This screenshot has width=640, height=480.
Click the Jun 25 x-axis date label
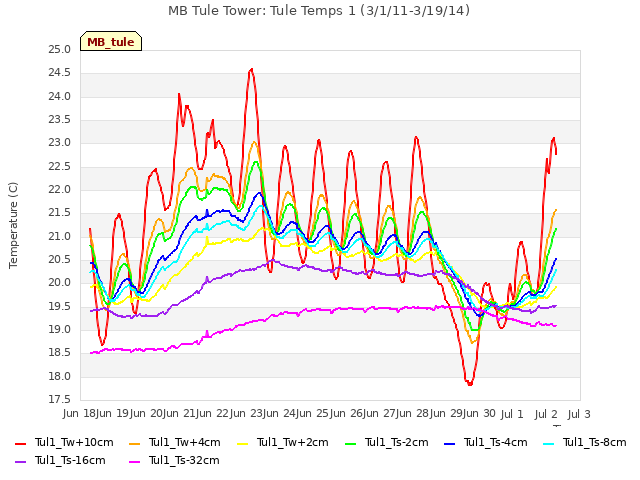tap(313, 414)
